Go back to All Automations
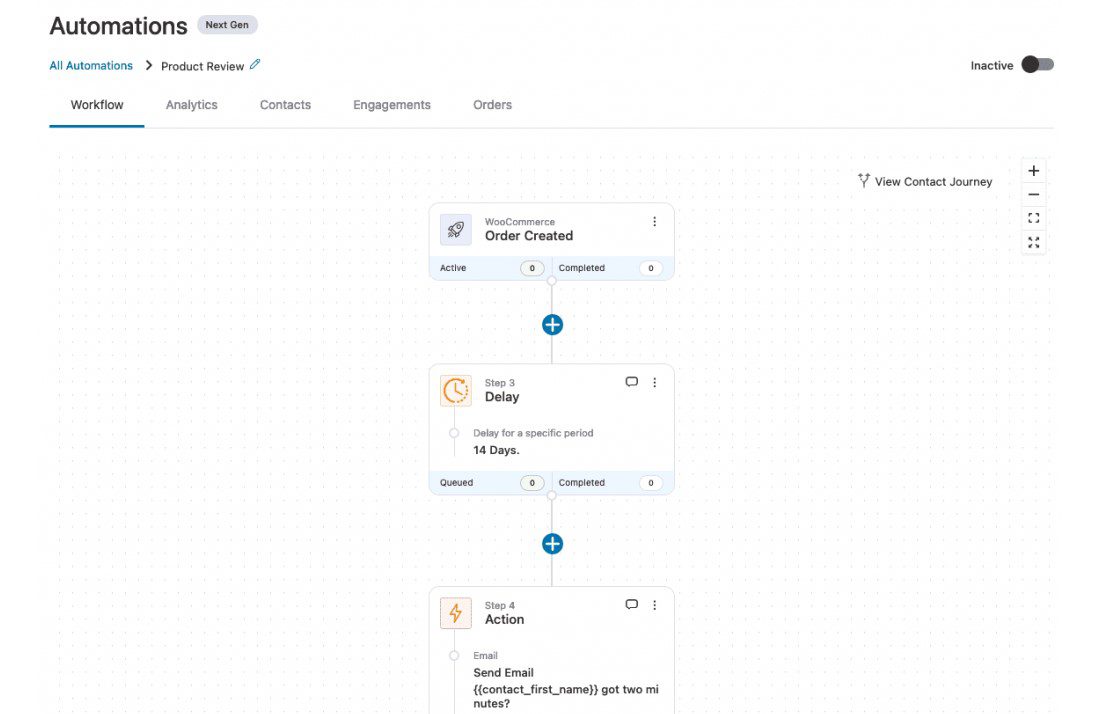1100x714 pixels. (x=90, y=65)
